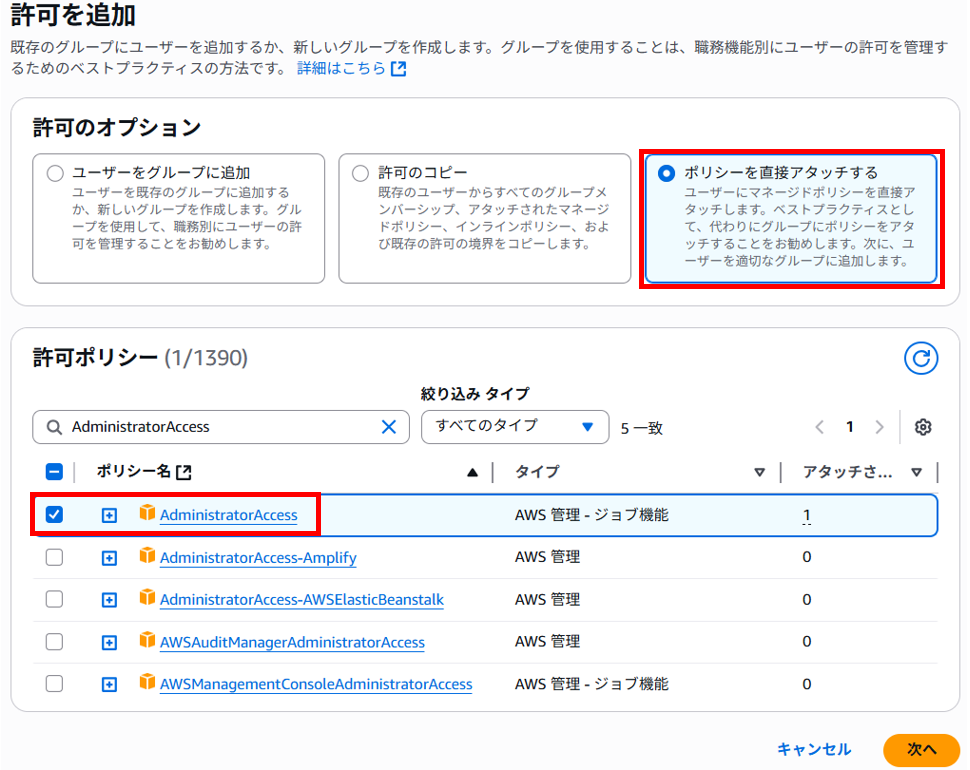The height and width of the screenshot is (770, 970).
Task: Click the attached count 1 for AdministratorAccess
Action: pos(807,515)
